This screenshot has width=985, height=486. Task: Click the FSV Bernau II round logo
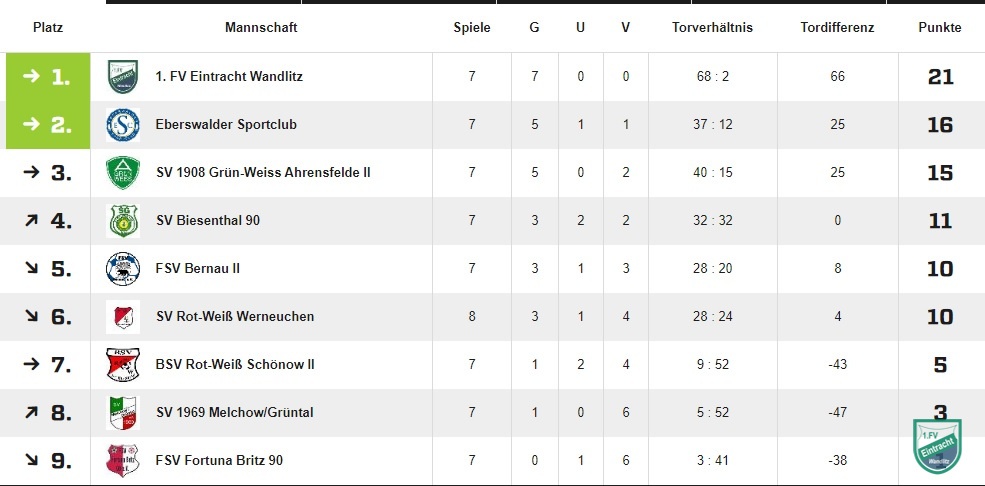(x=122, y=269)
